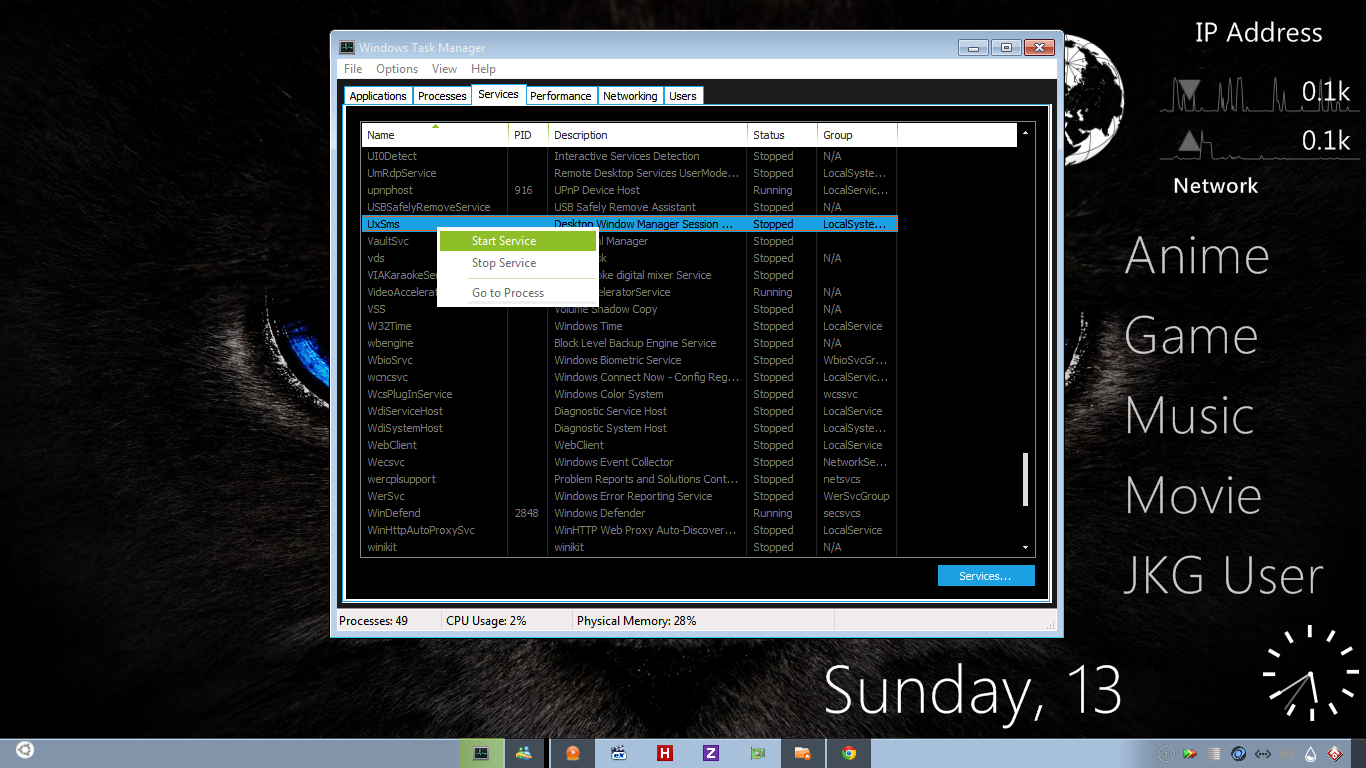Choose Stop Service from context menu
1366x768 pixels.
pos(518,263)
